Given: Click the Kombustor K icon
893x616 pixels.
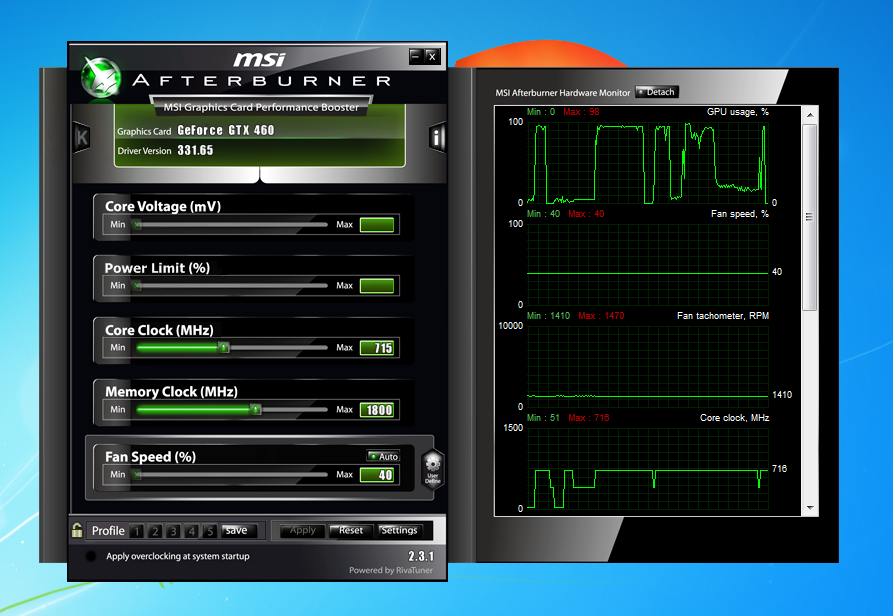Looking at the screenshot, I should pos(81,138).
